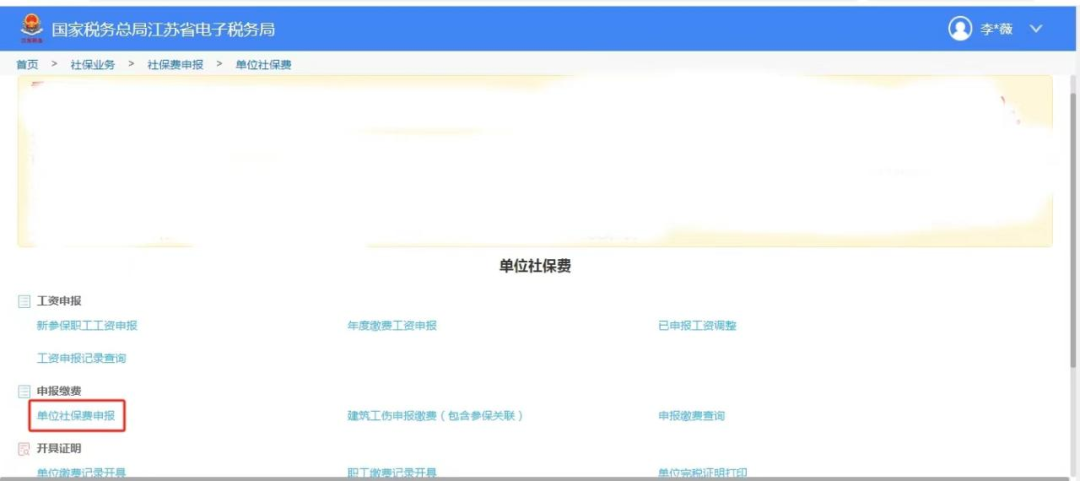Open 单位完税证明打印
This screenshot has height=481, width=1080.
pyautogui.click(x=703, y=473)
